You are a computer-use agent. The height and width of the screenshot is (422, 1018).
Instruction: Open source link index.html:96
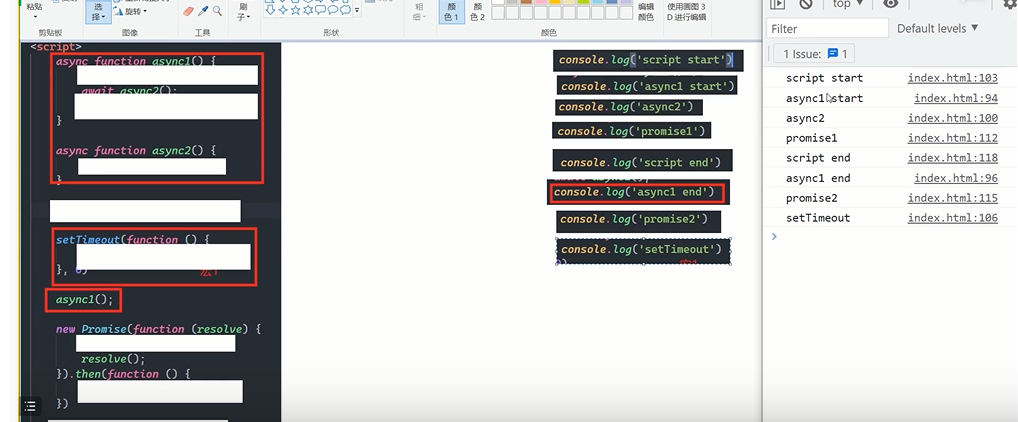click(956, 178)
